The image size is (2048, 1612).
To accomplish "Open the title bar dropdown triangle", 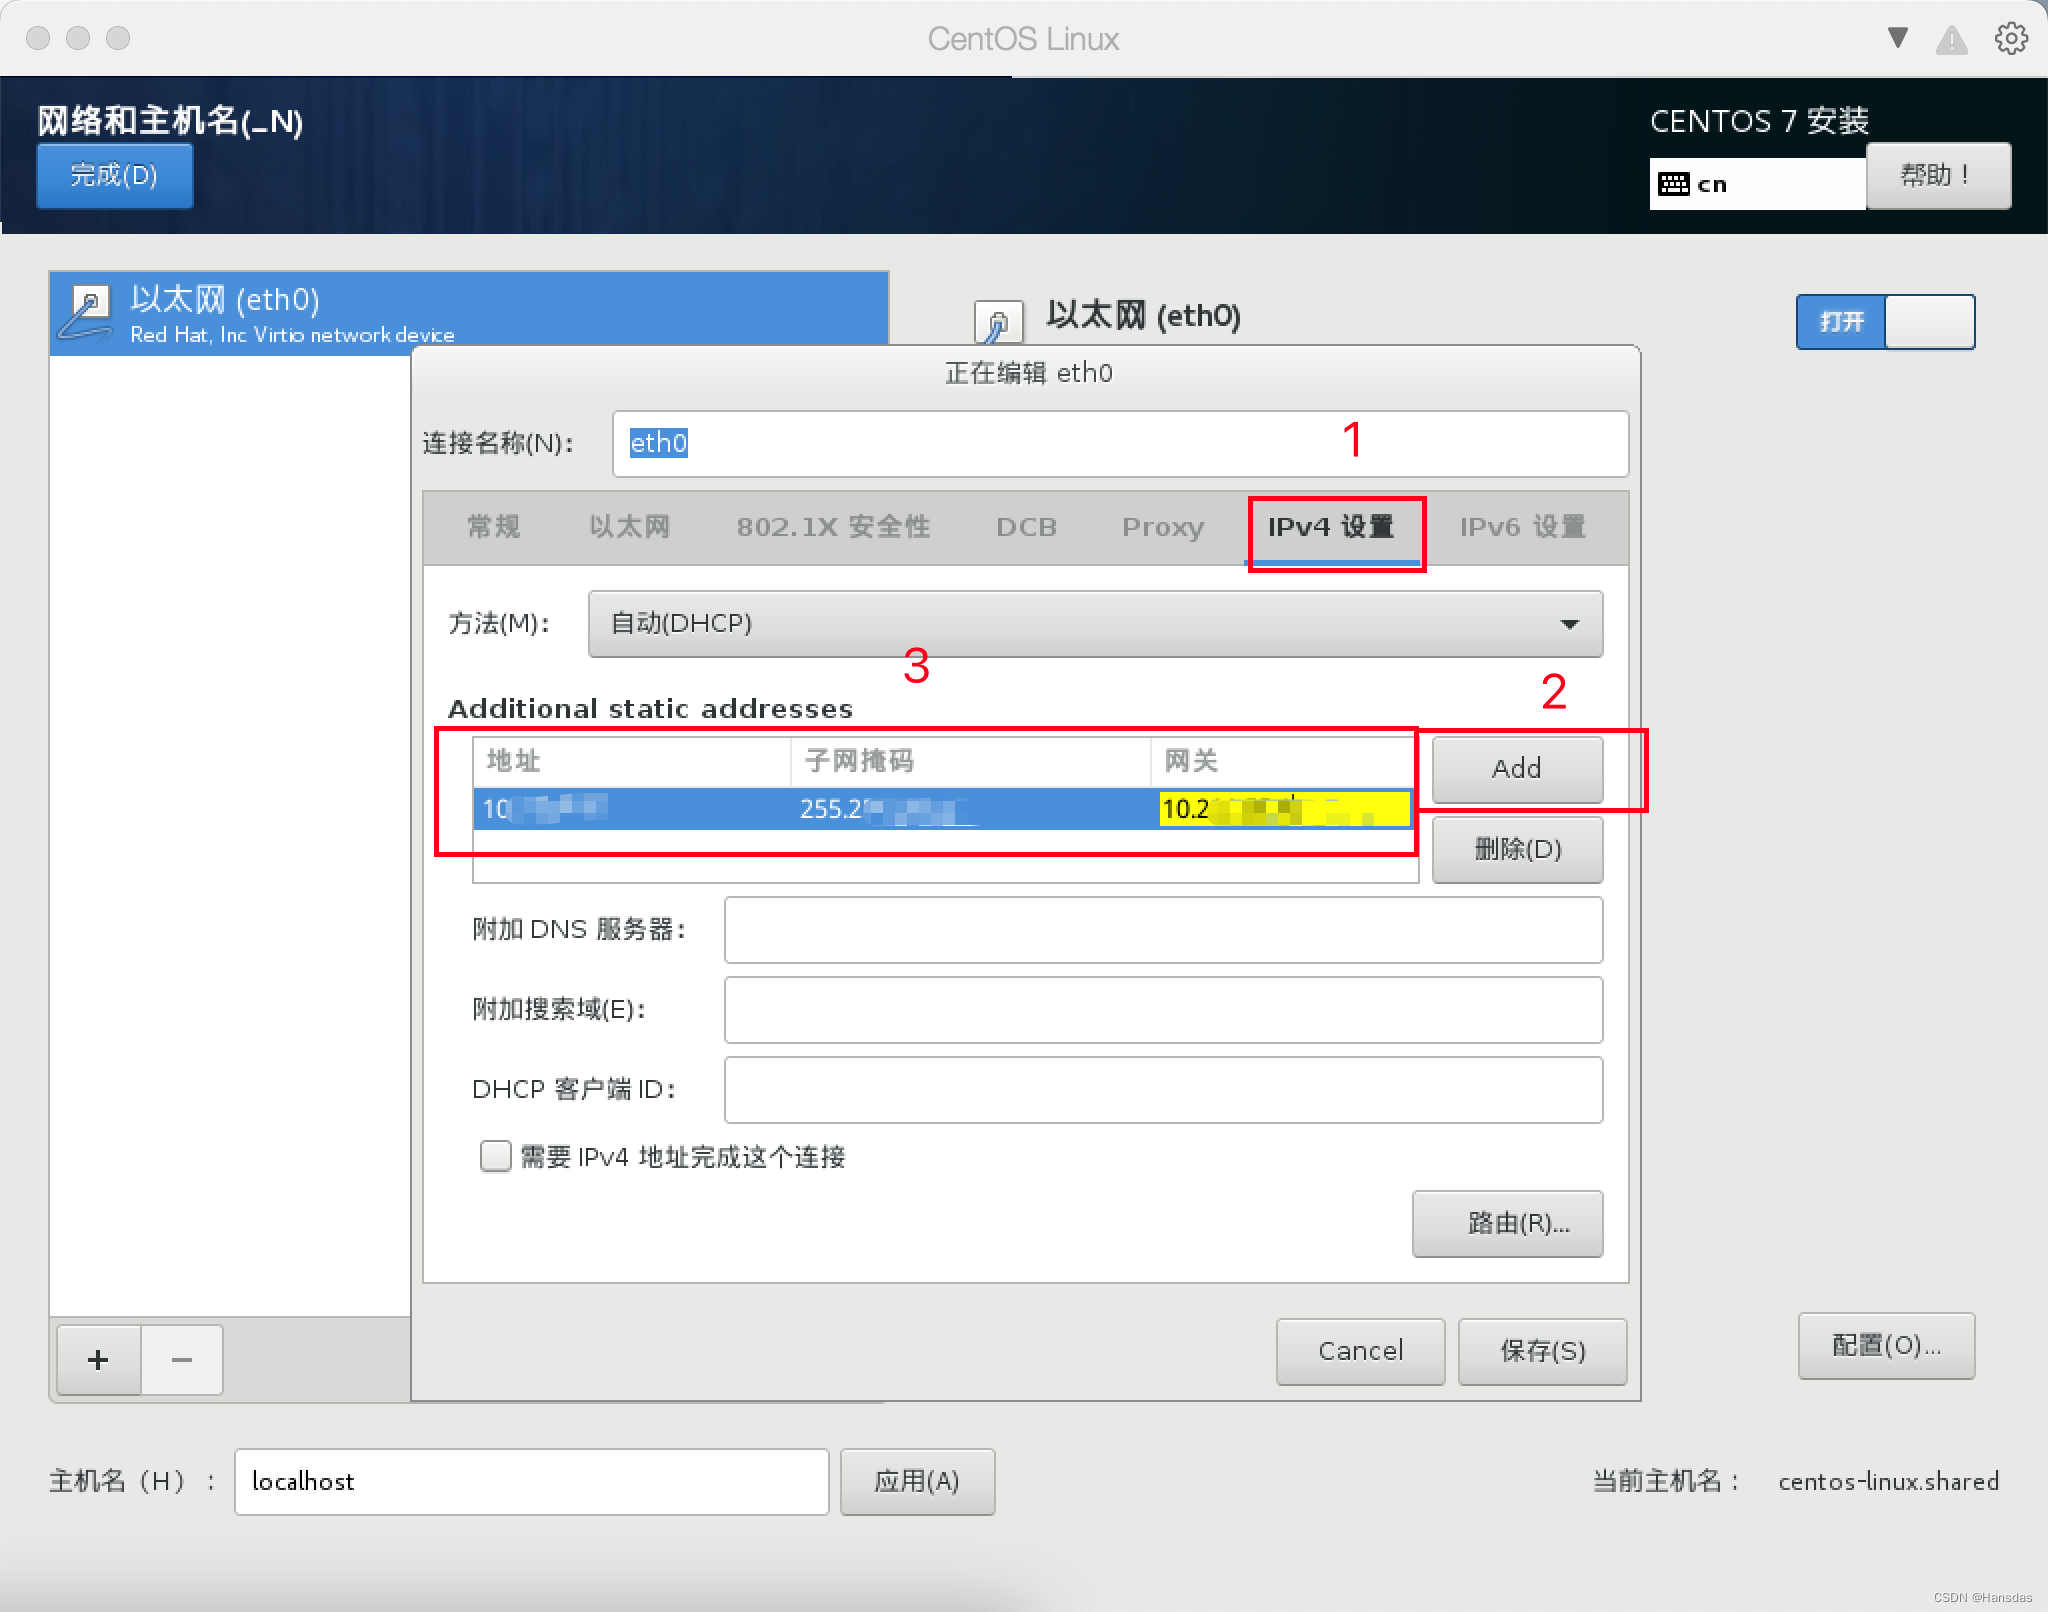I will coord(1897,38).
